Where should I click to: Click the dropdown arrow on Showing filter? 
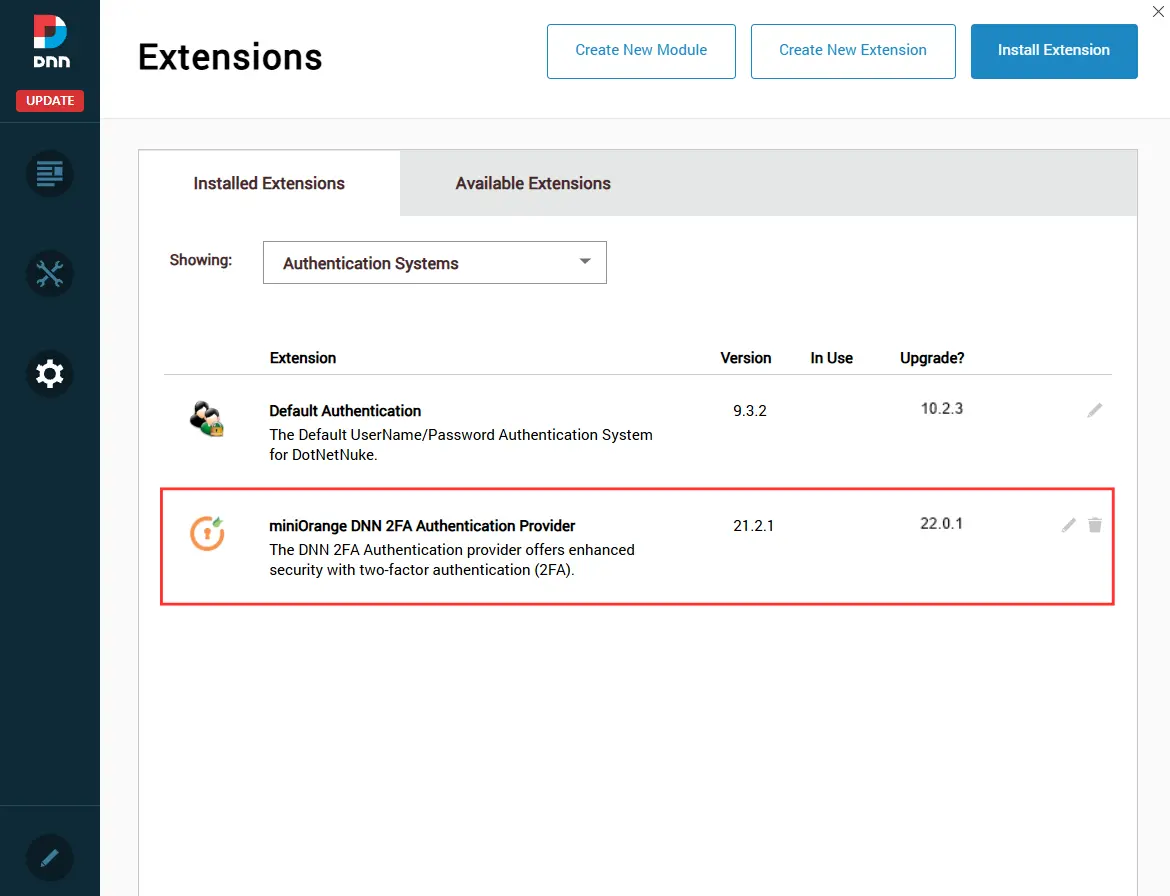click(x=585, y=261)
